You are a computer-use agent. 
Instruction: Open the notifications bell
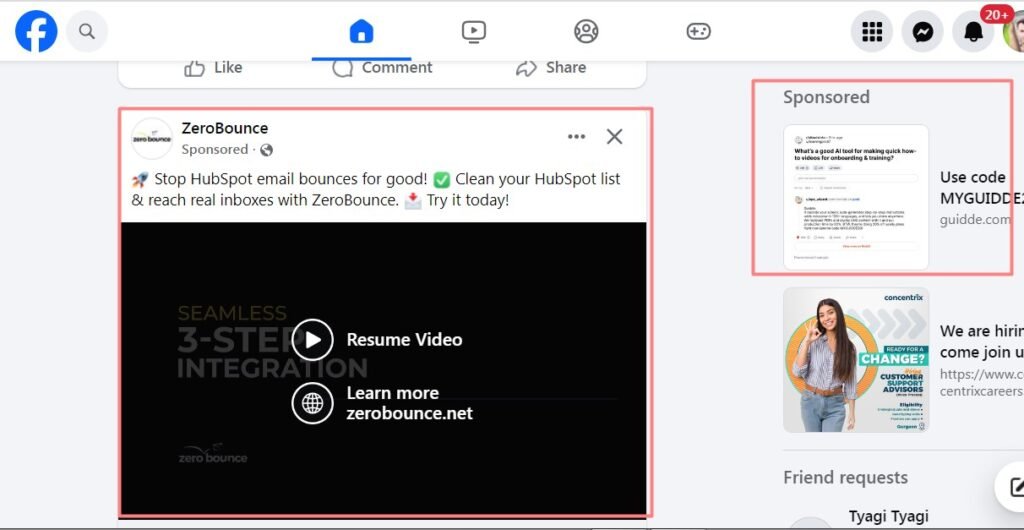(x=973, y=32)
